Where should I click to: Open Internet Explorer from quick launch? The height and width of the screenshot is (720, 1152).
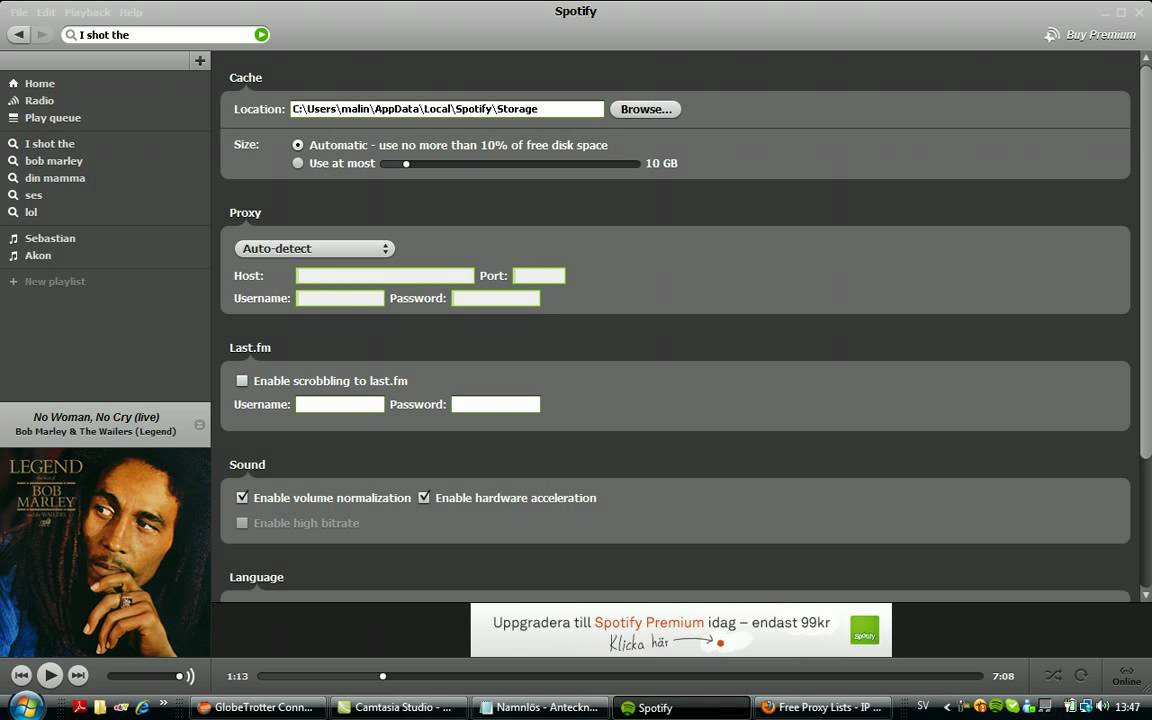point(142,707)
